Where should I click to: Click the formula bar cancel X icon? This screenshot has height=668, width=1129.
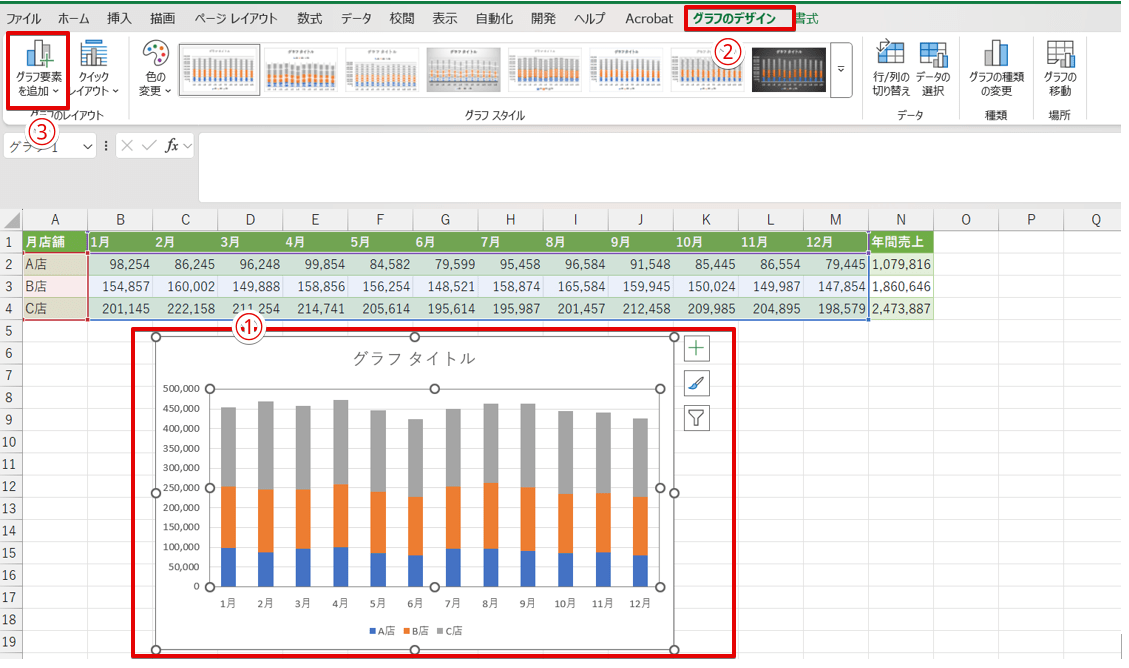click(x=127, y=146)
